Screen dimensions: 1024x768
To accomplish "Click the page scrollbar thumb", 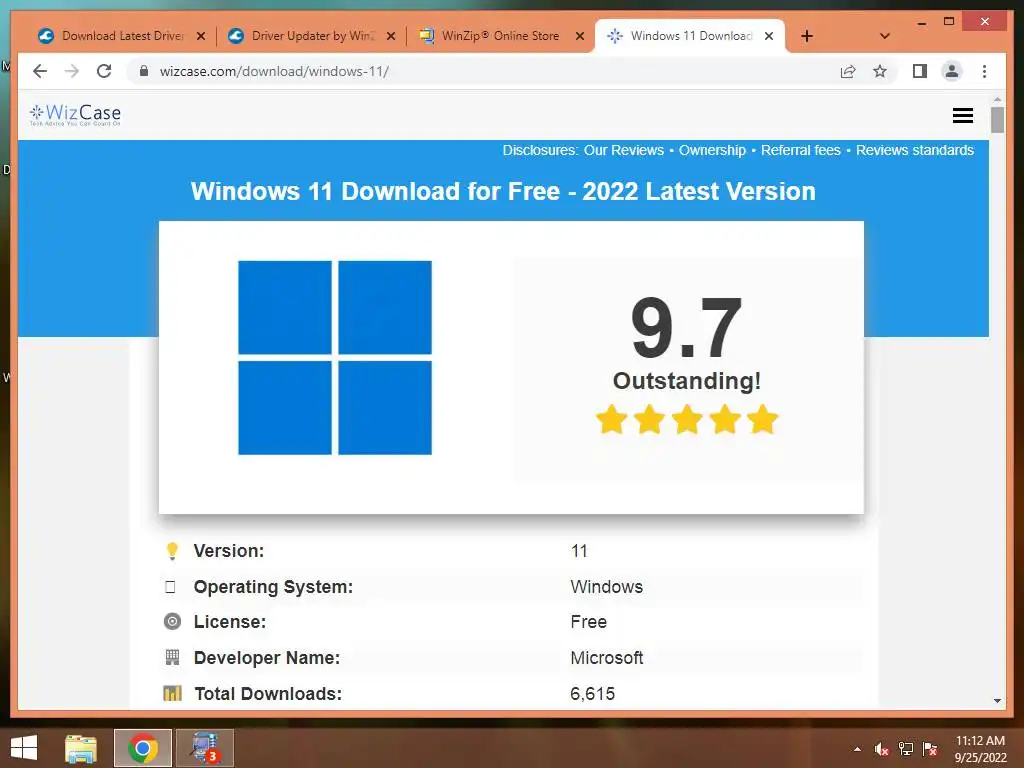I will pyautogui.click(x=997, y=120).
